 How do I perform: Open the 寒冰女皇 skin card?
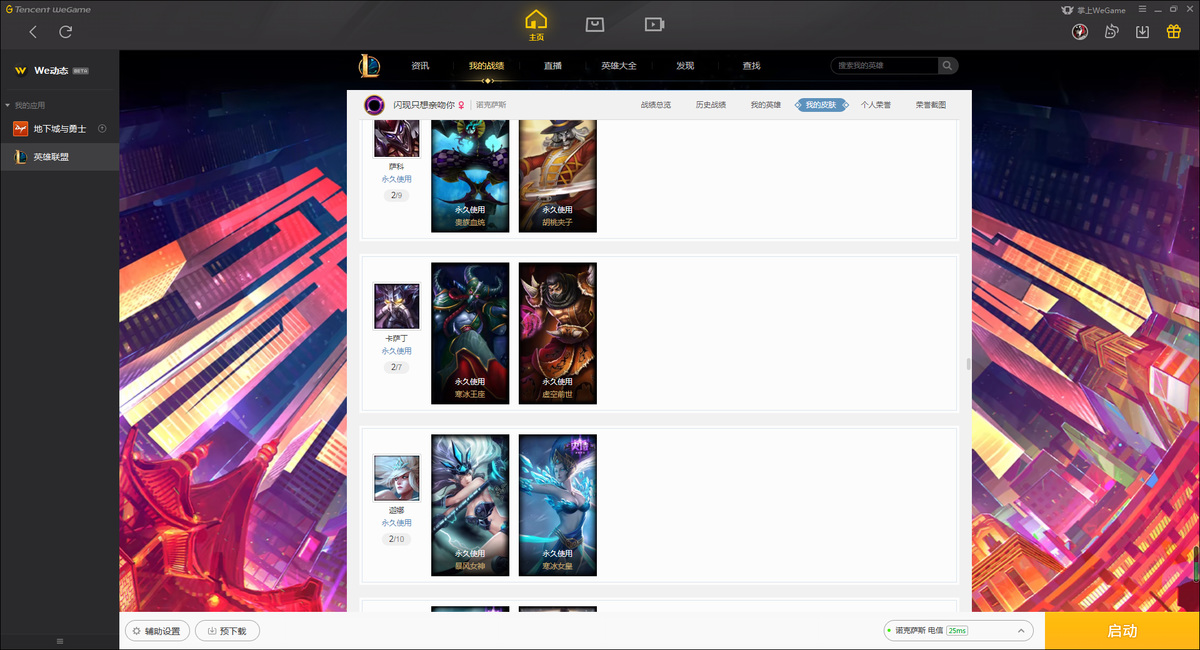(x=558, y=505)
